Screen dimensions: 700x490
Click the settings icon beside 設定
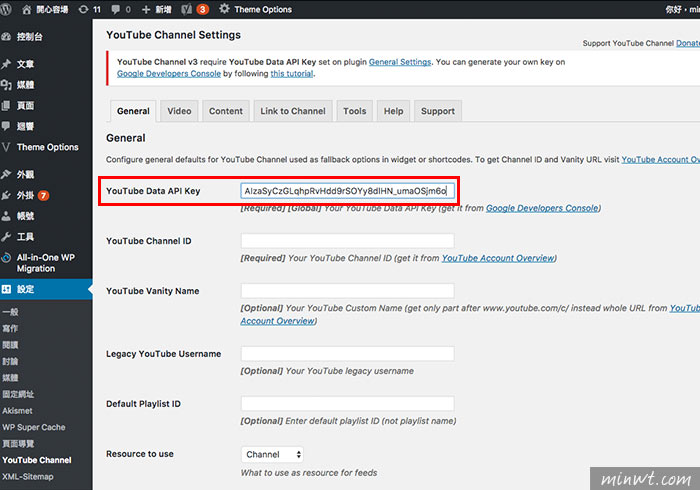pos(6,289)
